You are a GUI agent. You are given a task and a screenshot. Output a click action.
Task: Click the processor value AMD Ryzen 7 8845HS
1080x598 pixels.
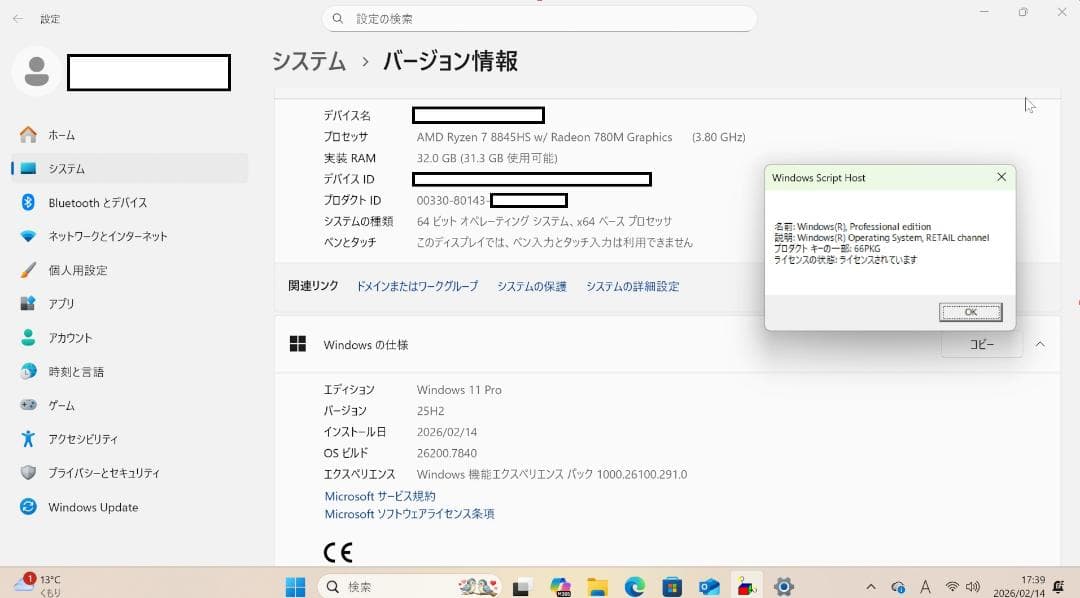pos(544,137)
